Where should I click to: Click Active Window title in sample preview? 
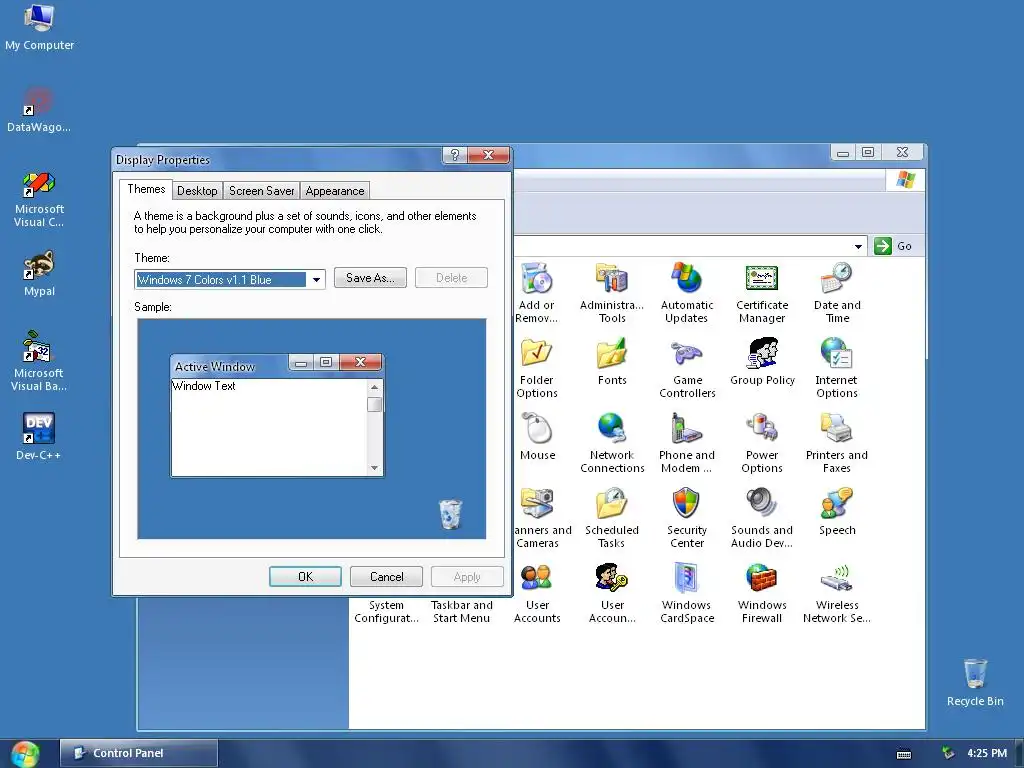(215, 367)
